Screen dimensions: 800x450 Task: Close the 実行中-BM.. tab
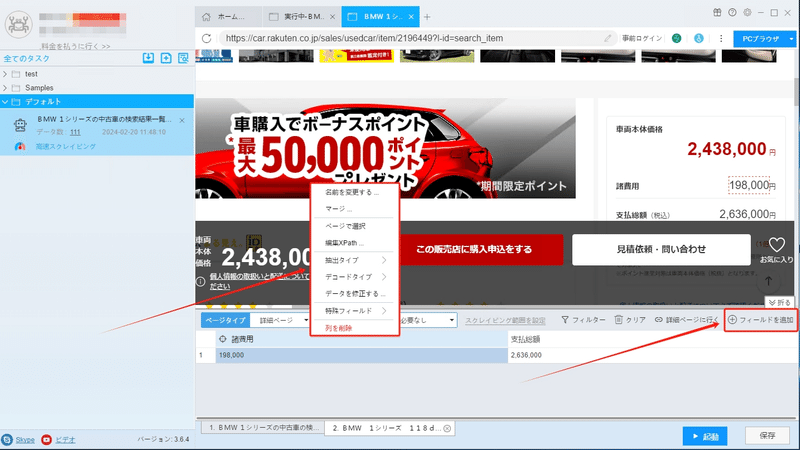pyautogui.click(x=332, y=17)
